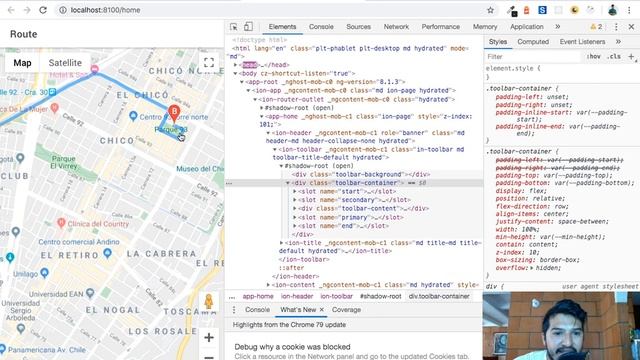This screenshot has height=360, width=640.
Task: Toggle map fullscreen view
Action: pos(209,62)
